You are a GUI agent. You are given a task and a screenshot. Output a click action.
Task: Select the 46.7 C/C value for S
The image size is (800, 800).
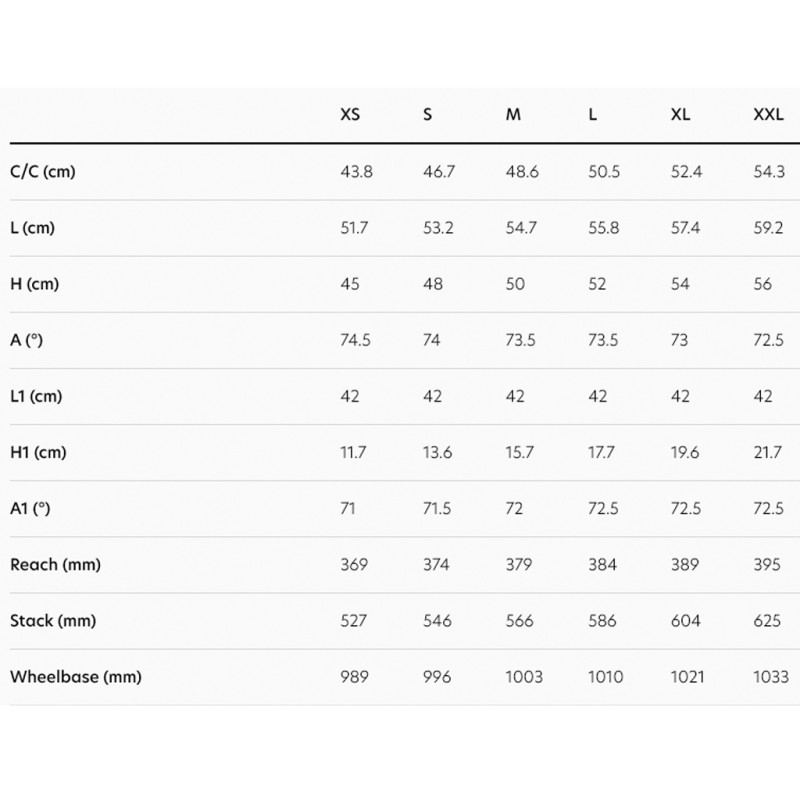tap(439, 172)
